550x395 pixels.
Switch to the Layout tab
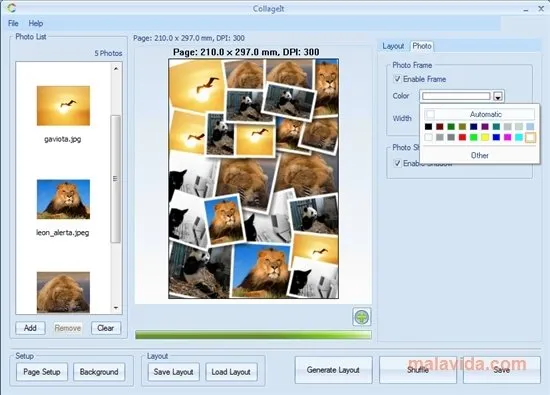point(393,46)
